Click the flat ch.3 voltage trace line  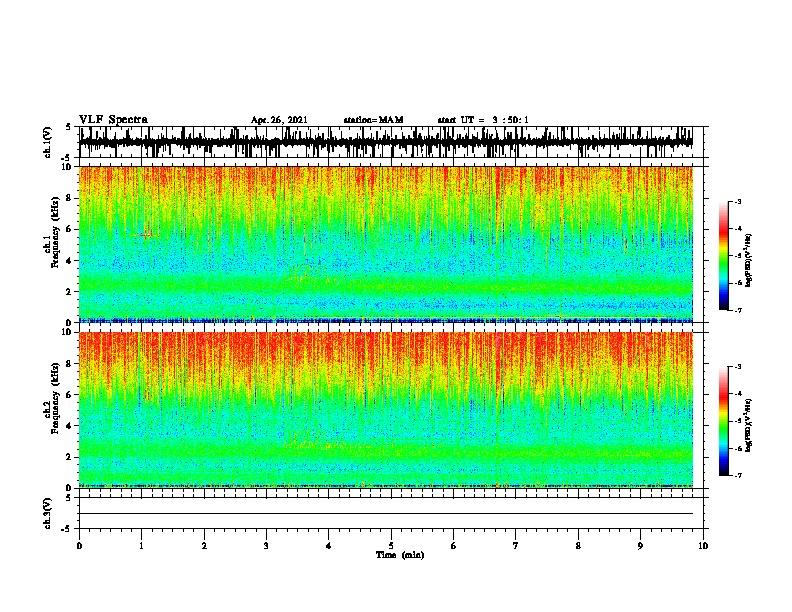[386, 514]
